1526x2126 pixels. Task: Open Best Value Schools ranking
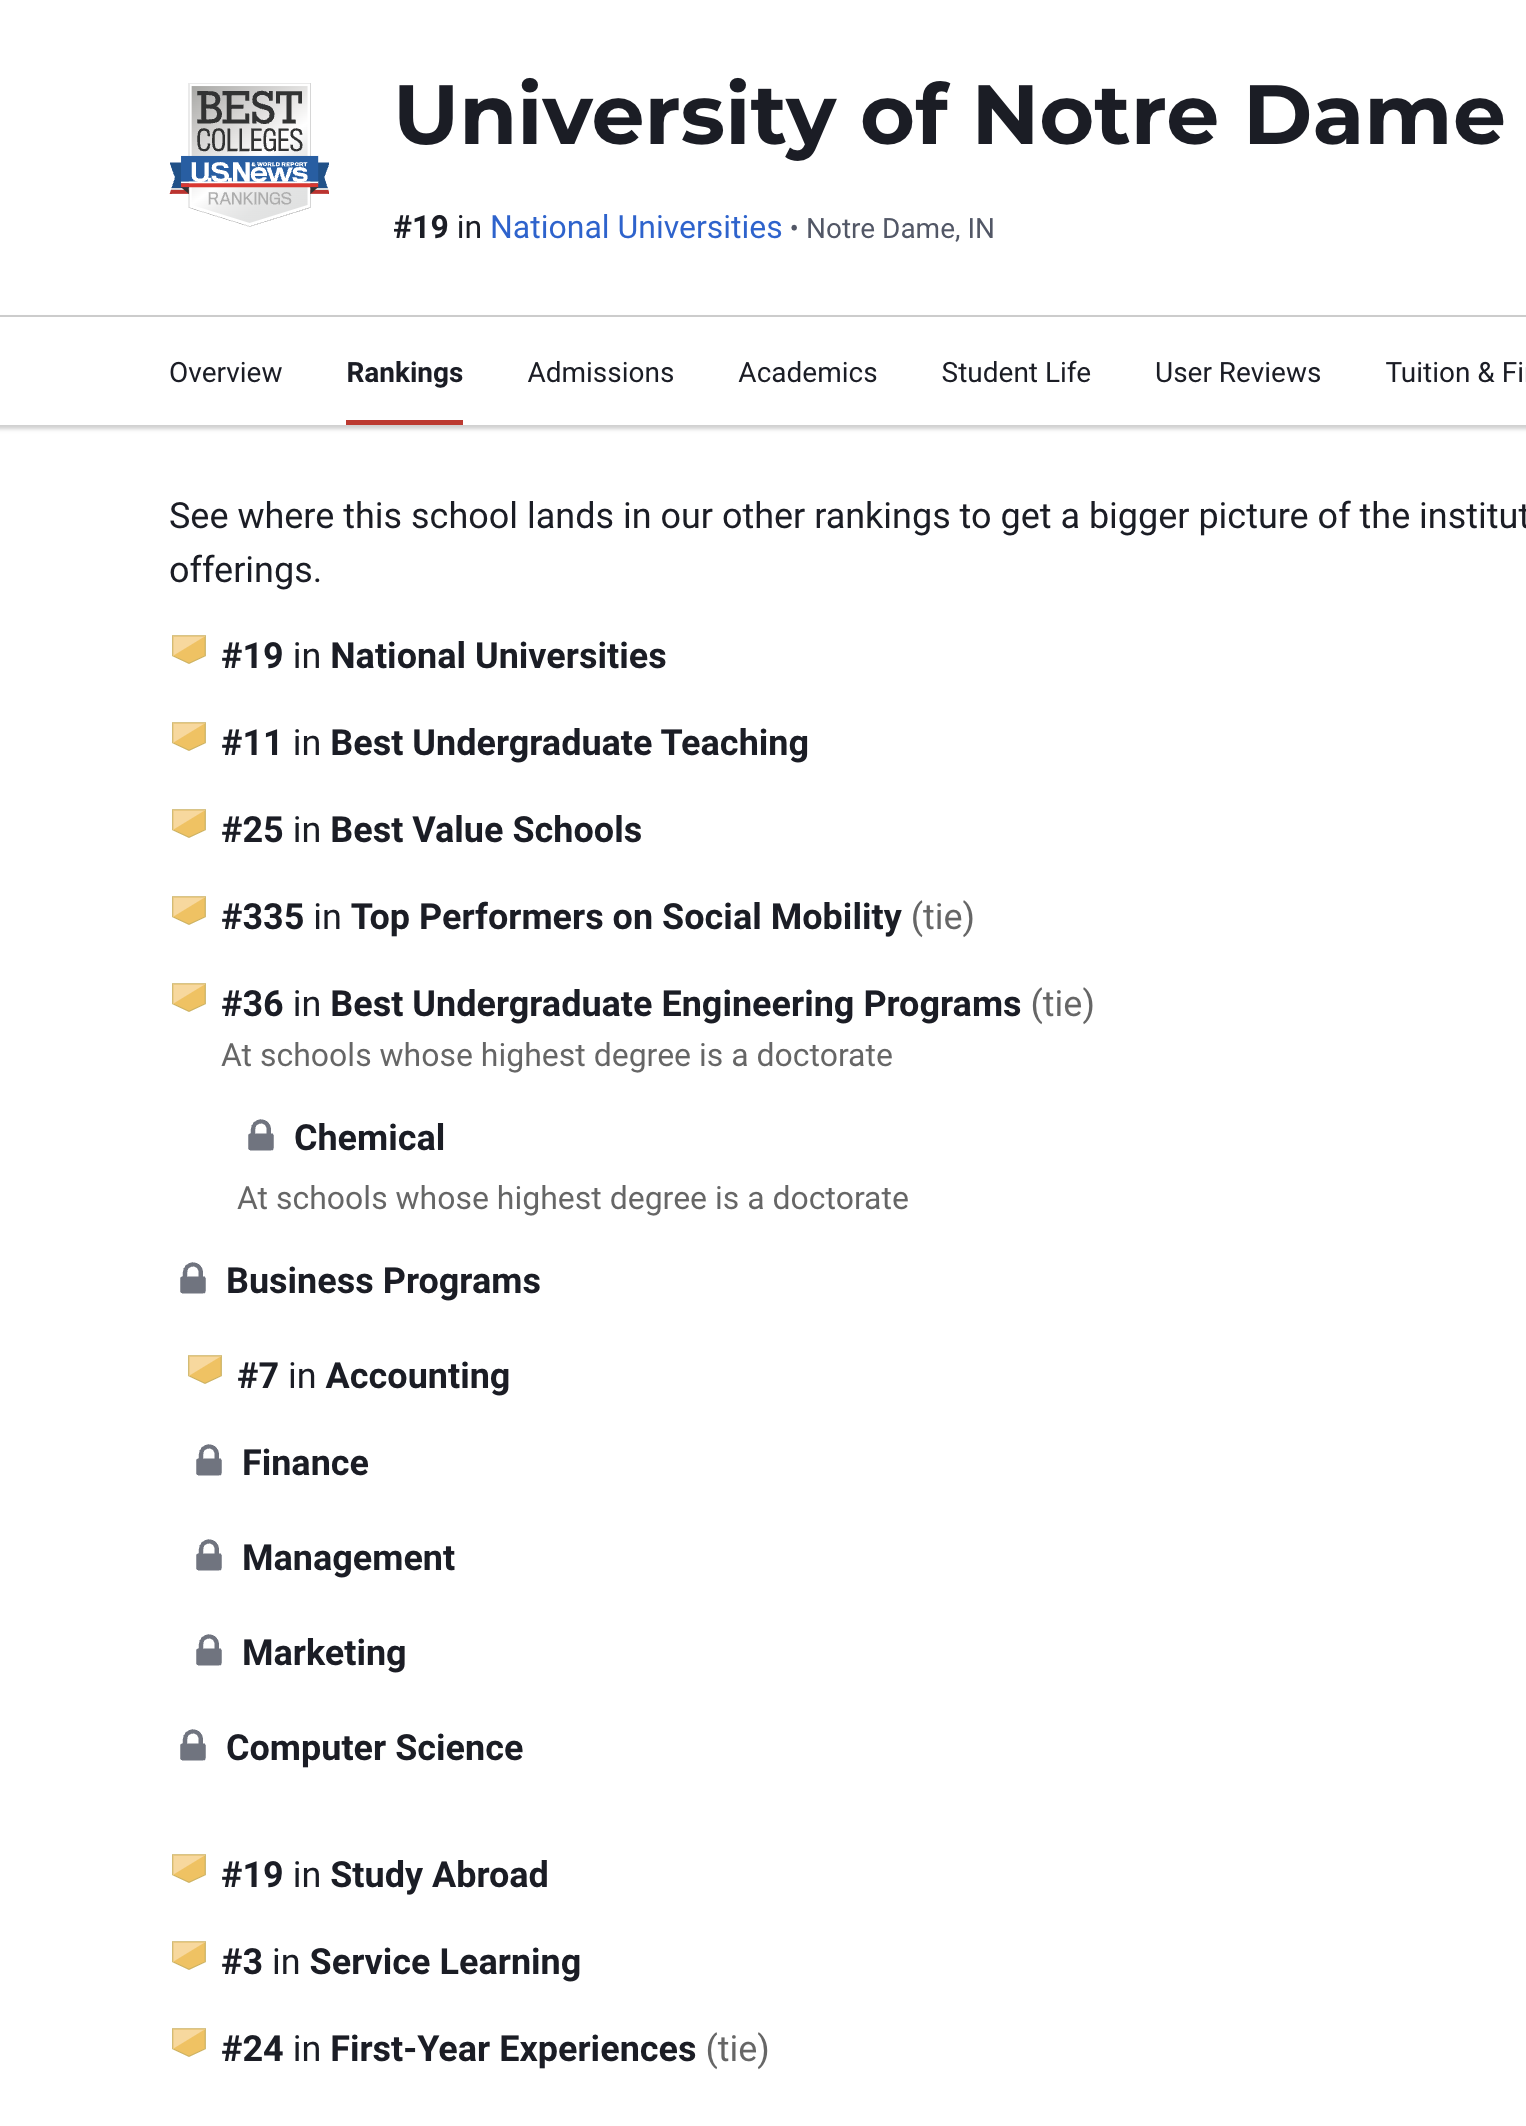point(431,830)
